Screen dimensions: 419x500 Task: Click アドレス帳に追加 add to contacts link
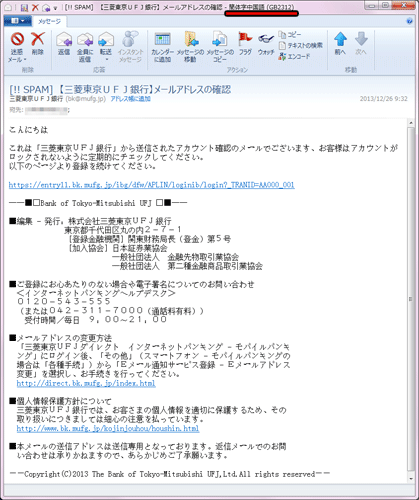[x=131, y=99]
